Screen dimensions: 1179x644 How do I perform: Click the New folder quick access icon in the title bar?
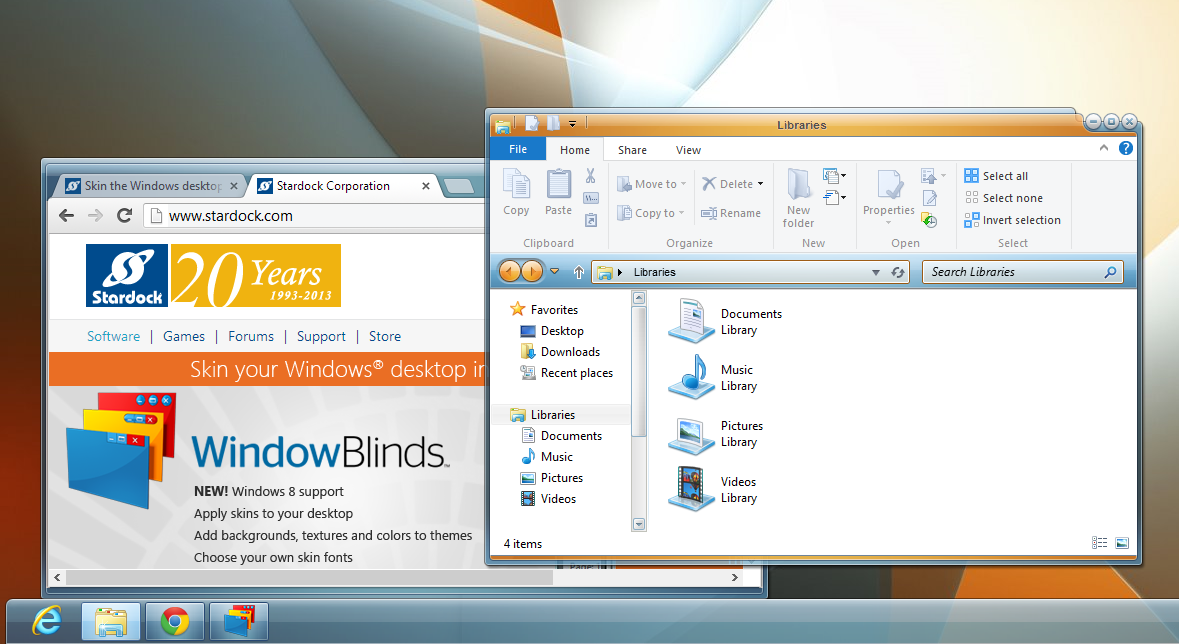click(553, 123)
